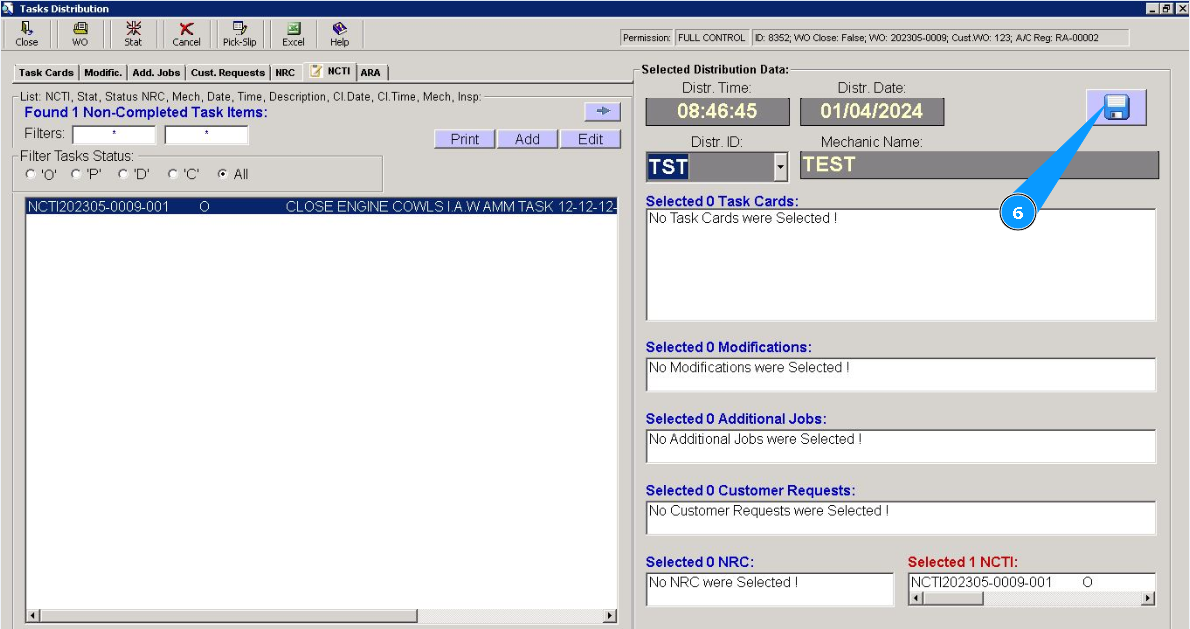Click the Distr. Time 08:46:45 field
Screen dimensions: 1190x629
[717, 112]
